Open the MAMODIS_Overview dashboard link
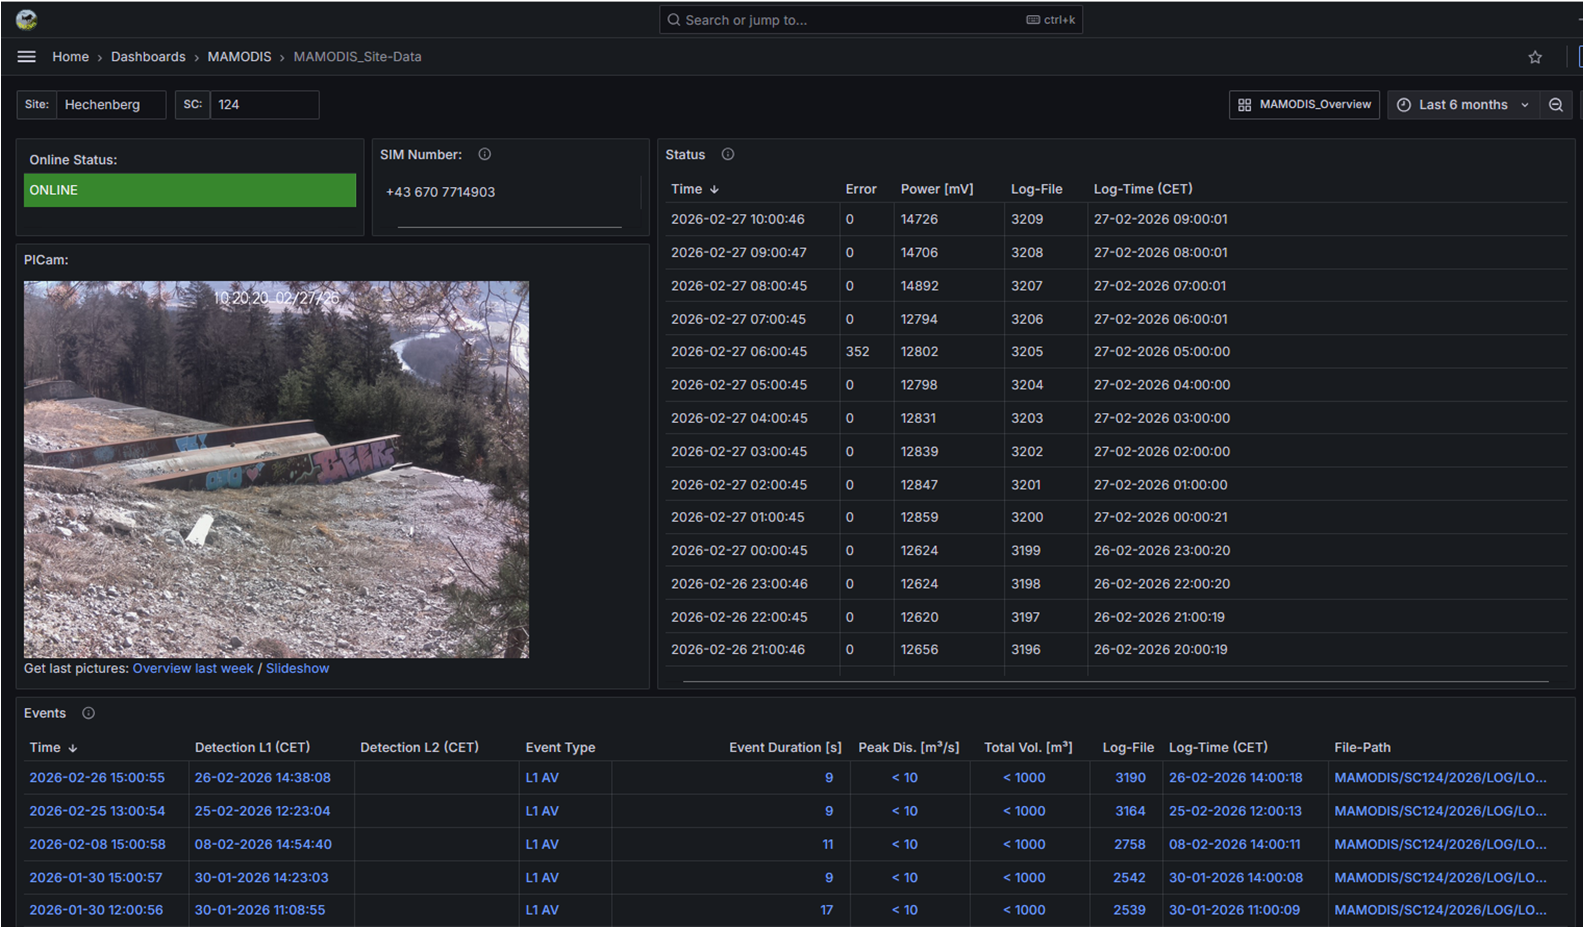Viewport: 1584px width, 928px height. pos(1304,105)
